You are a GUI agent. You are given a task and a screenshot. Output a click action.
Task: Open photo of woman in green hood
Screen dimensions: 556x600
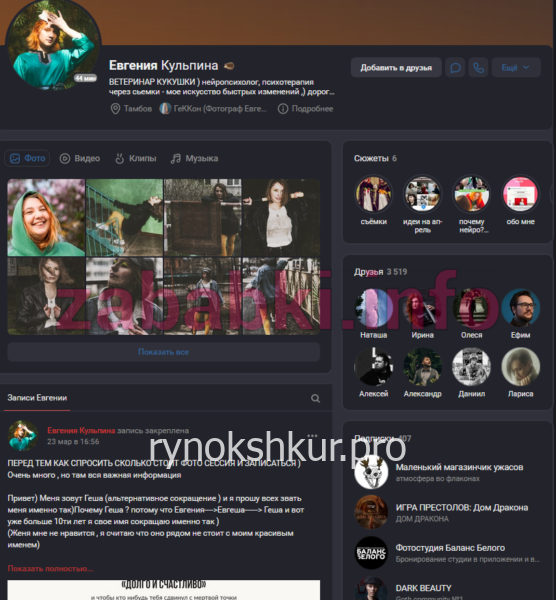click(46, 217)
